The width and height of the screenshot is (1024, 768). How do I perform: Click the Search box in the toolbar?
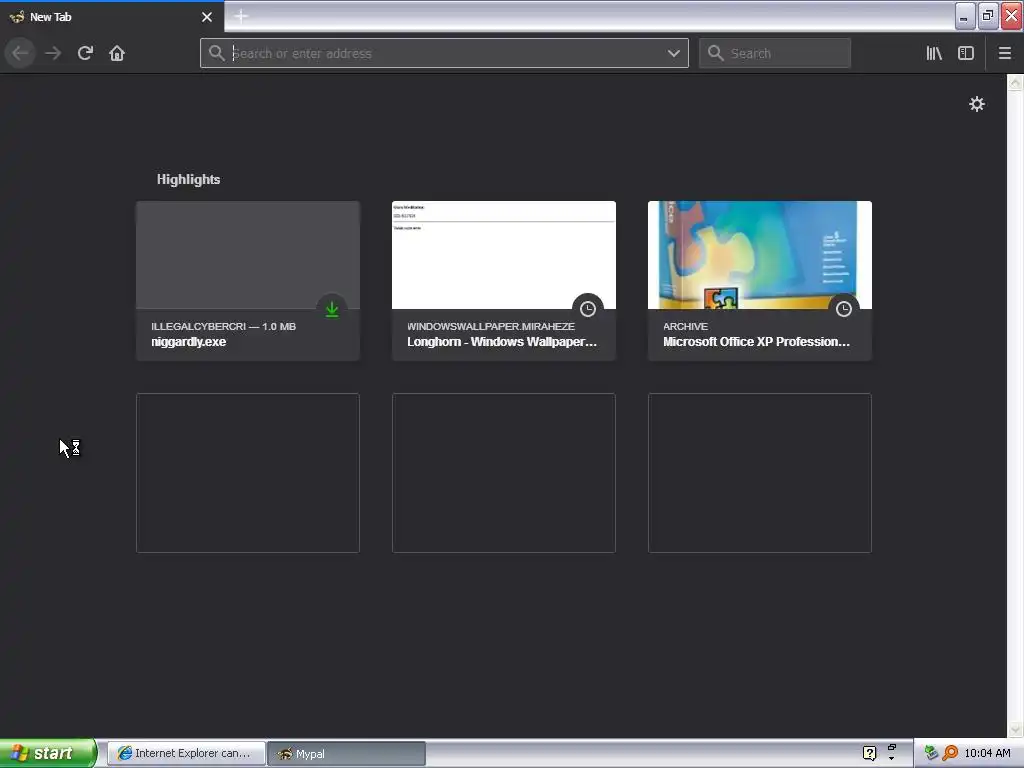coord(775,53)
